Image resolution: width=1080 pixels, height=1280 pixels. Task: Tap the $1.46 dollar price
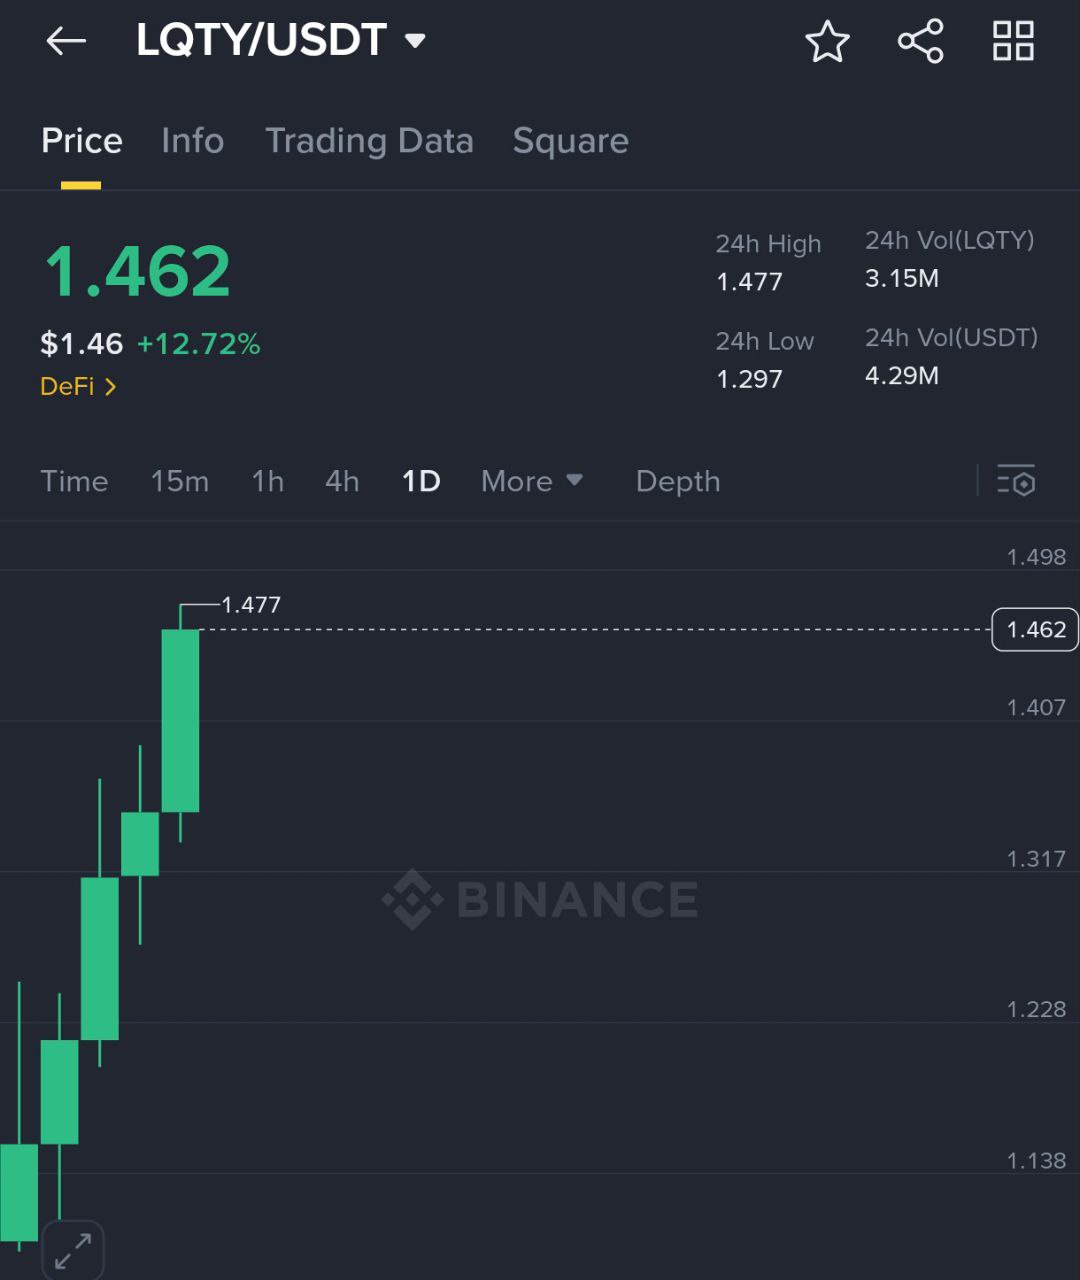[81, 344]
